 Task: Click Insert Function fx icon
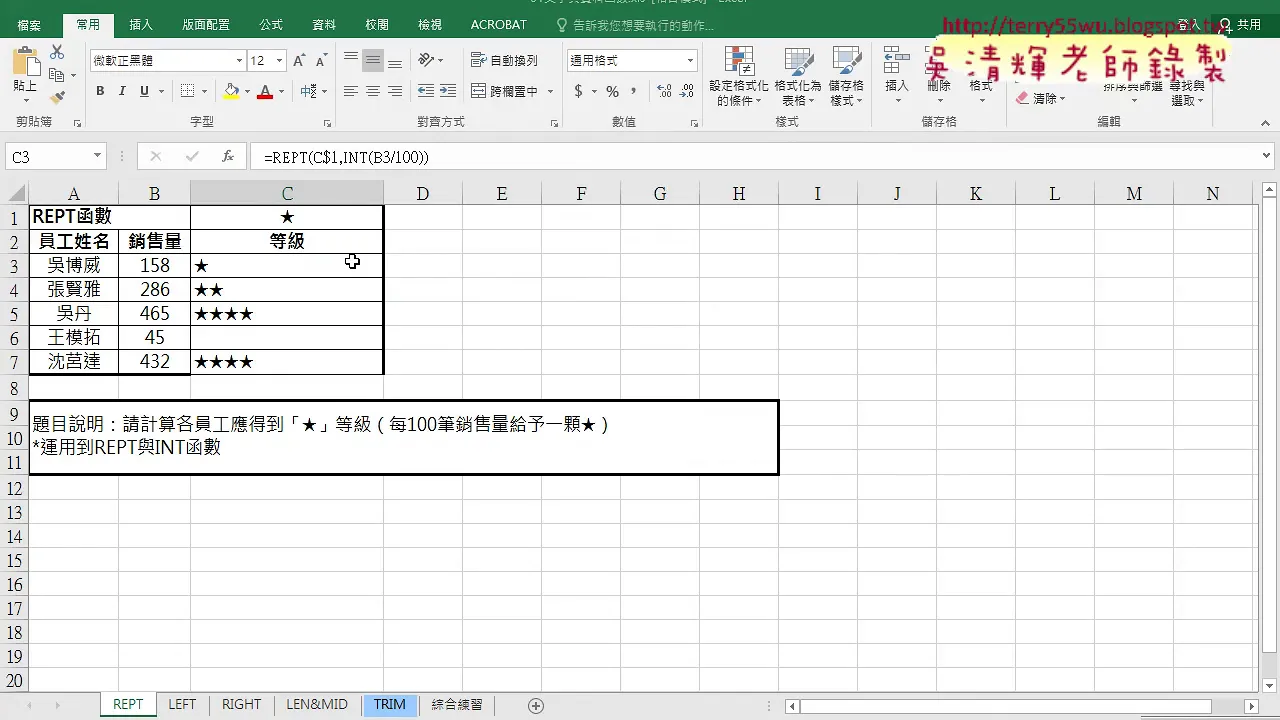pyautogui.click(x=228, y=157)
